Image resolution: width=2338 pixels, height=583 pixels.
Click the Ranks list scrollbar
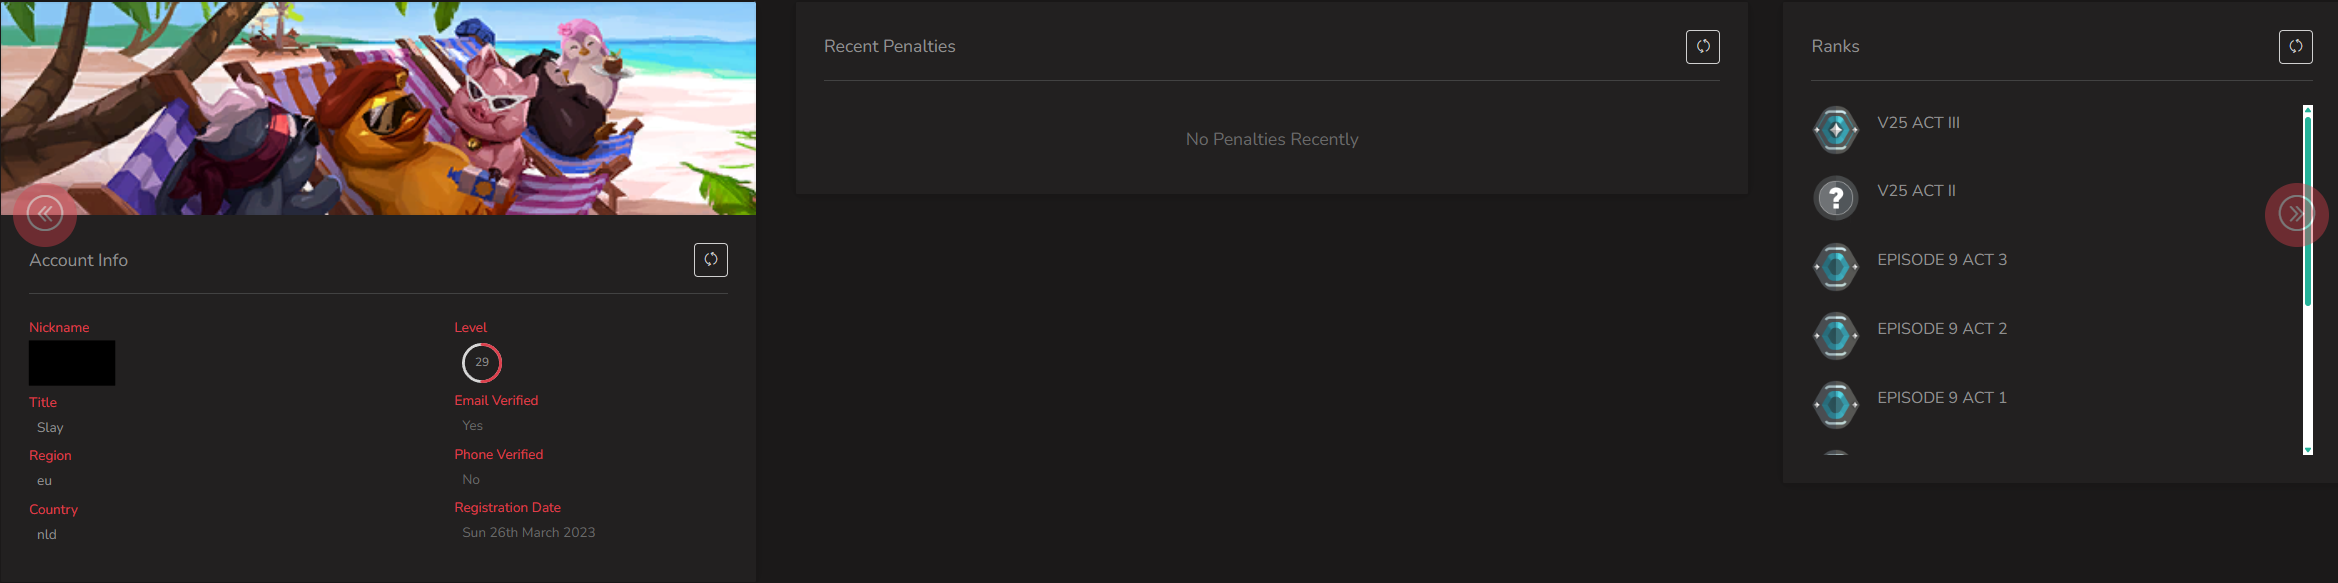[x=2308, y=212]
